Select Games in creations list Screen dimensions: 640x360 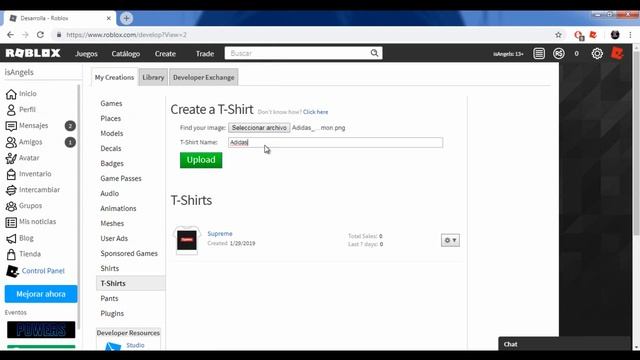coord(111,104)
